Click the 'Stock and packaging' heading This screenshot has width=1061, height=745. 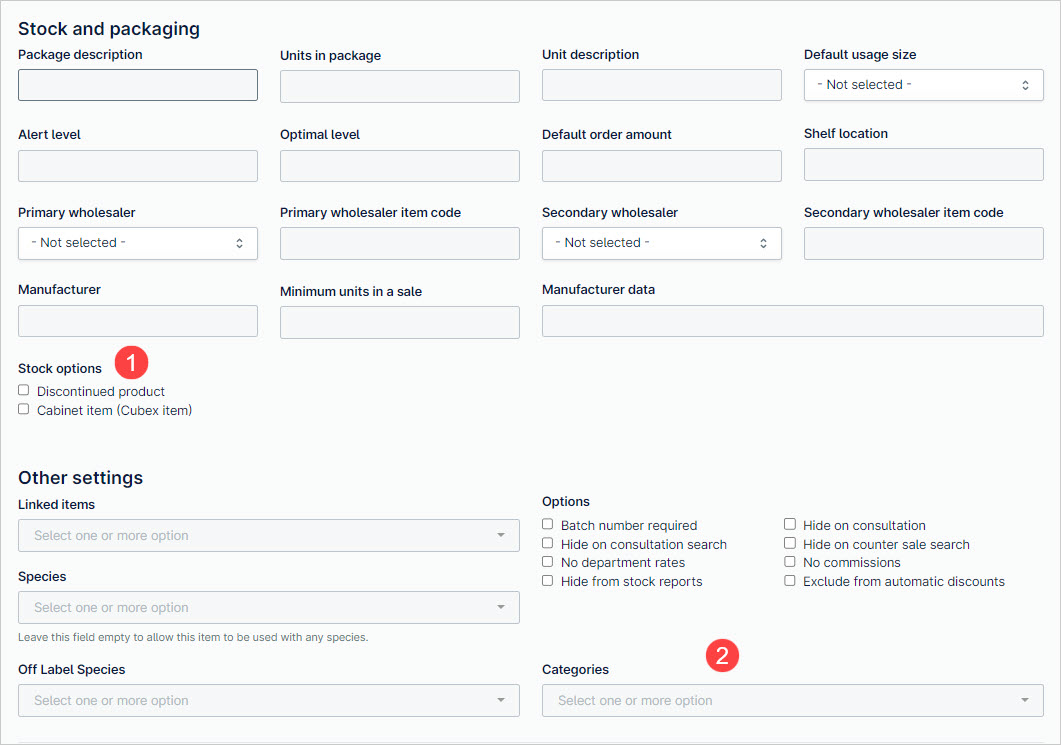click(x=109, y=29)
